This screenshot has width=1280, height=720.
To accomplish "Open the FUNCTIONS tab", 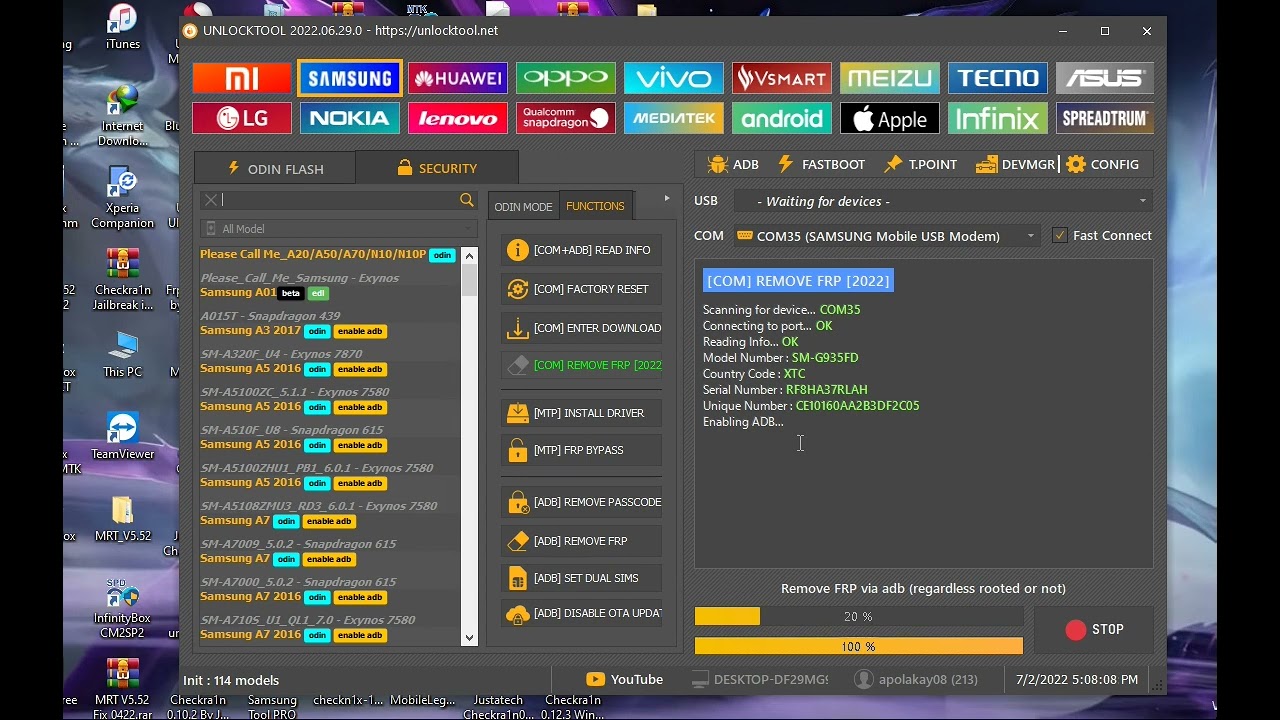I will point(595,206).
